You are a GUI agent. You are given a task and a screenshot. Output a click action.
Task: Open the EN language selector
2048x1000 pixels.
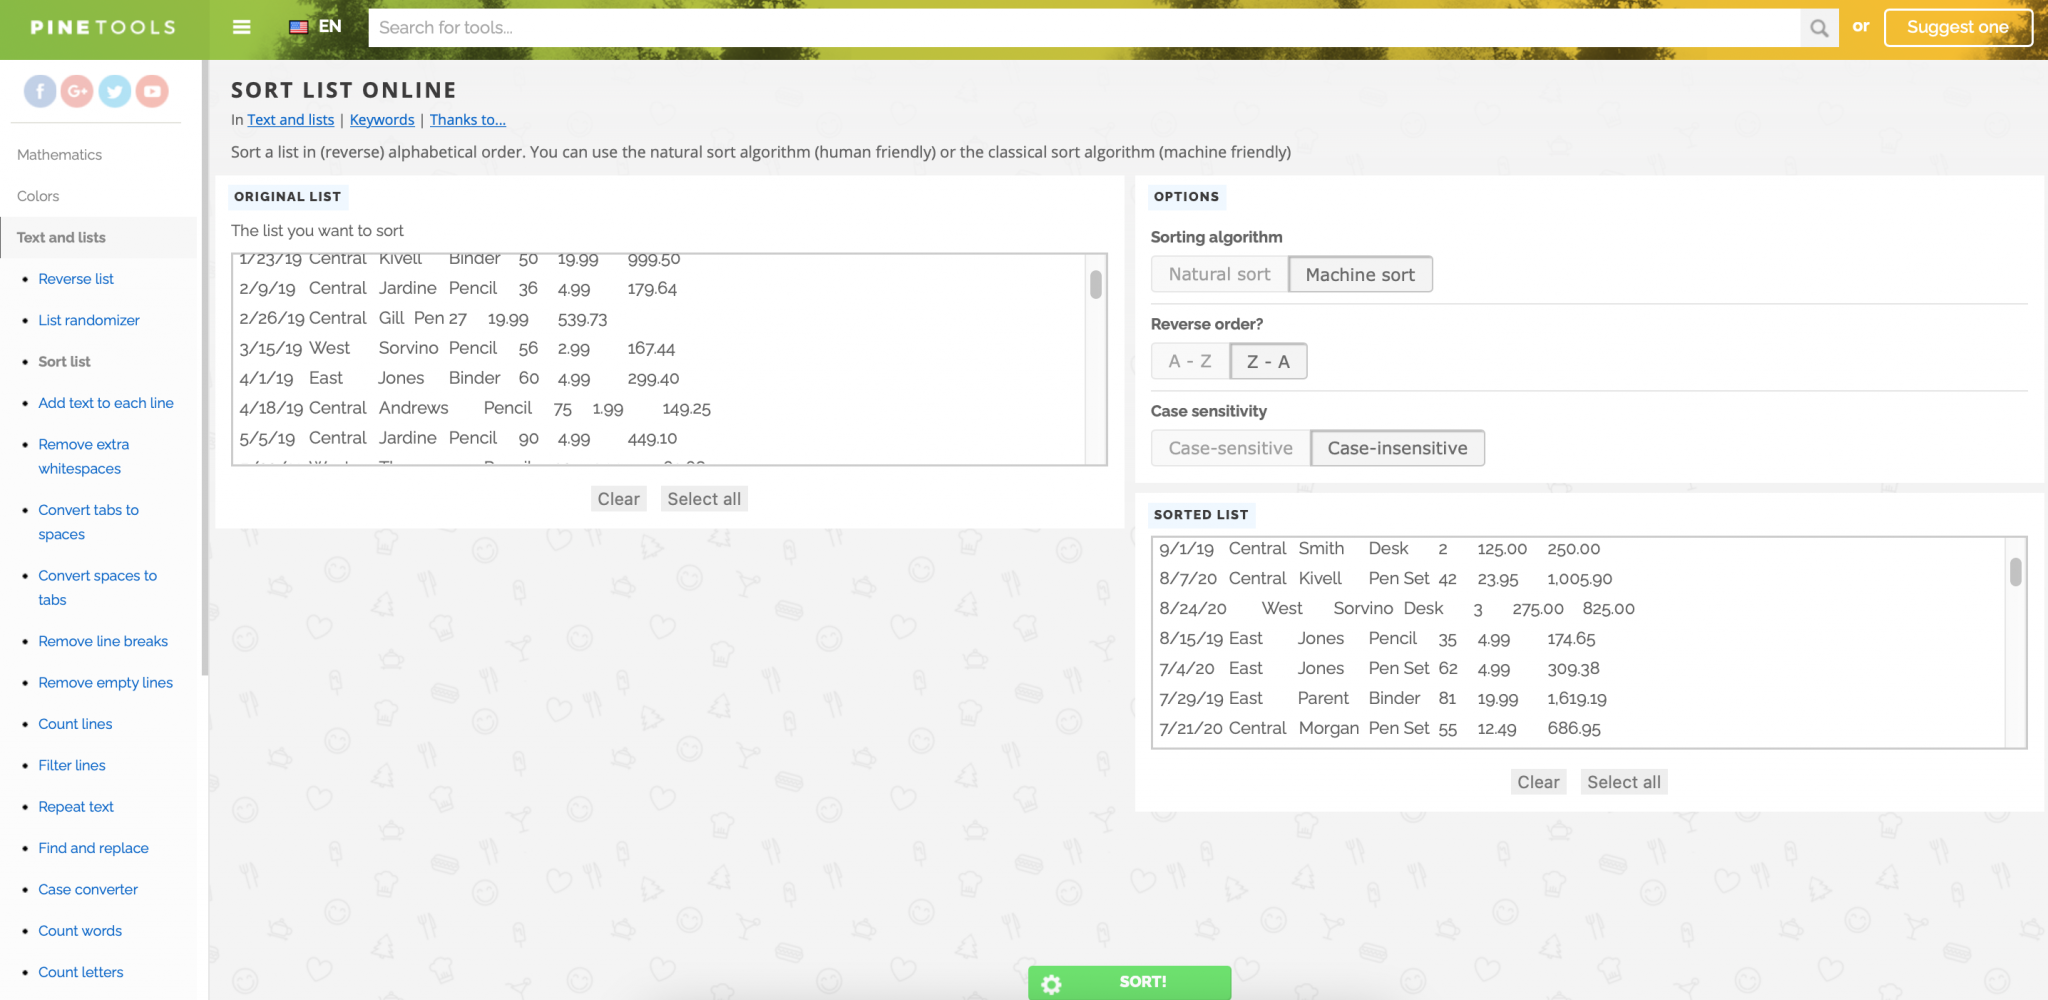[x=330, y=26]
